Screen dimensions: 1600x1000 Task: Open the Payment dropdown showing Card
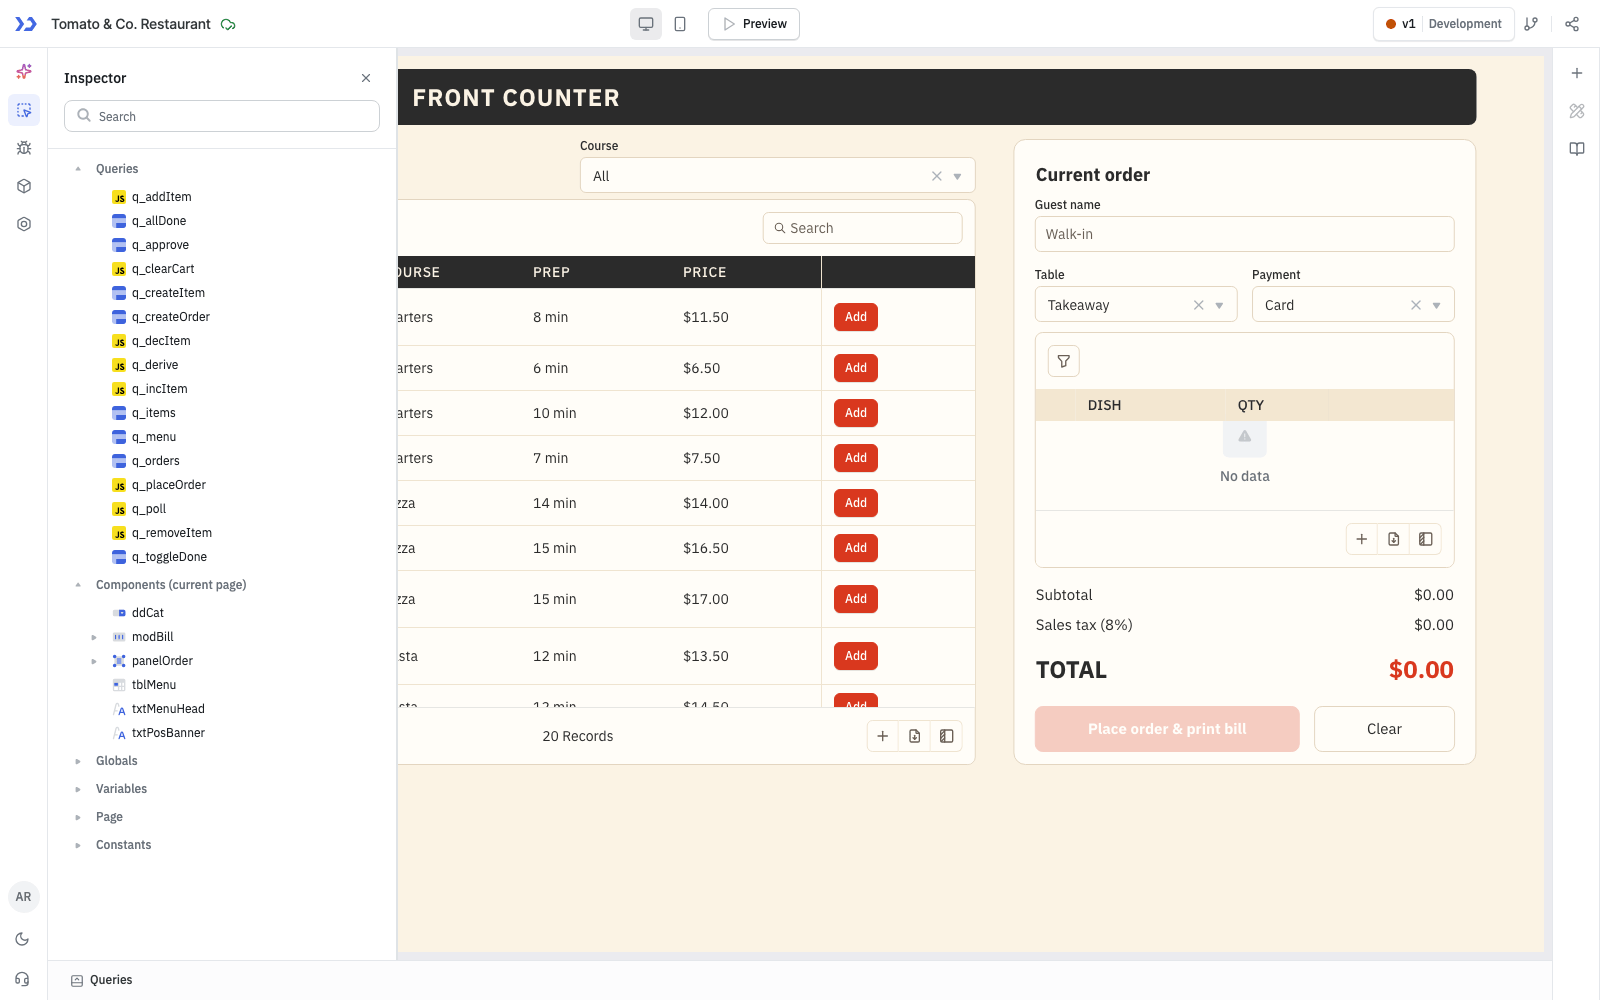(x=1353, y=305)
